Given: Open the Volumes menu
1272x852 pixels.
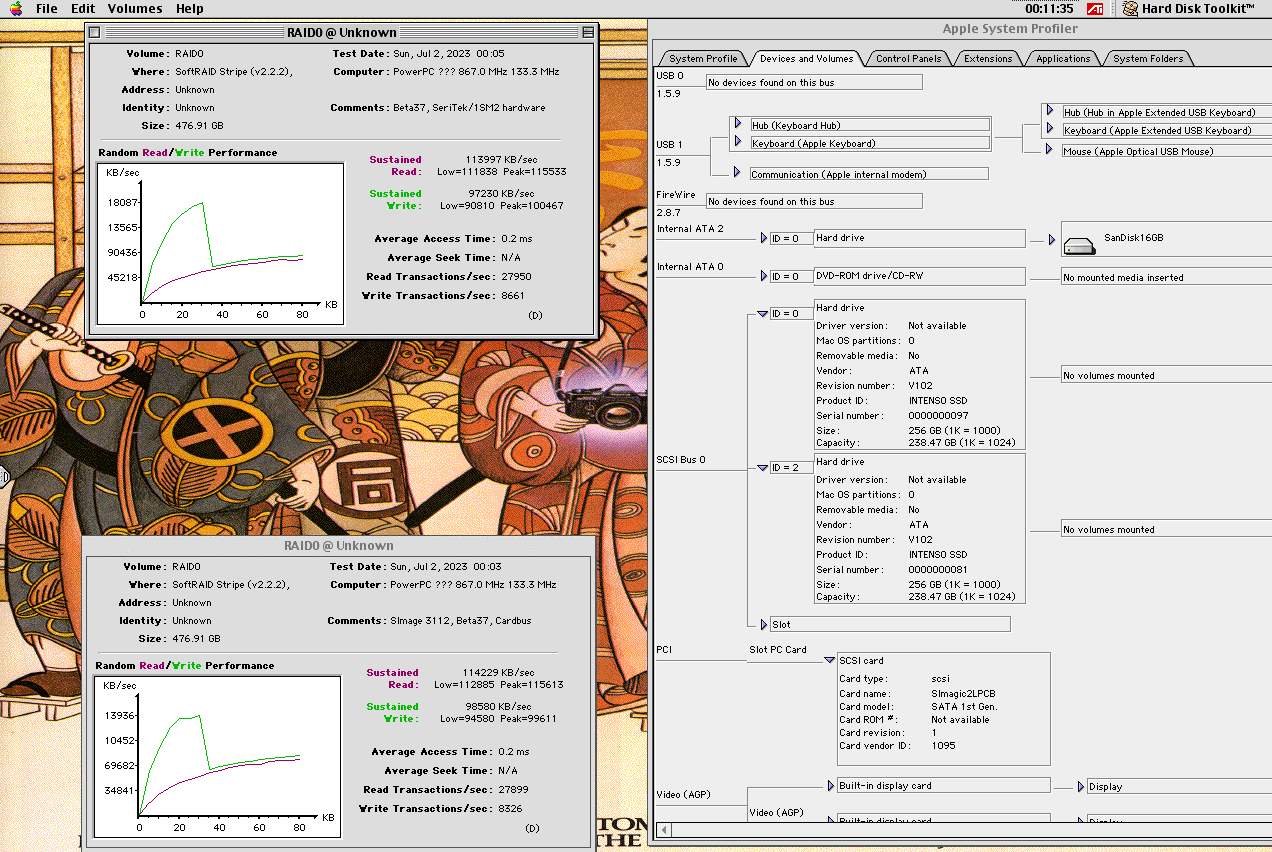Looking at the screenshot, I should [135, 8].
